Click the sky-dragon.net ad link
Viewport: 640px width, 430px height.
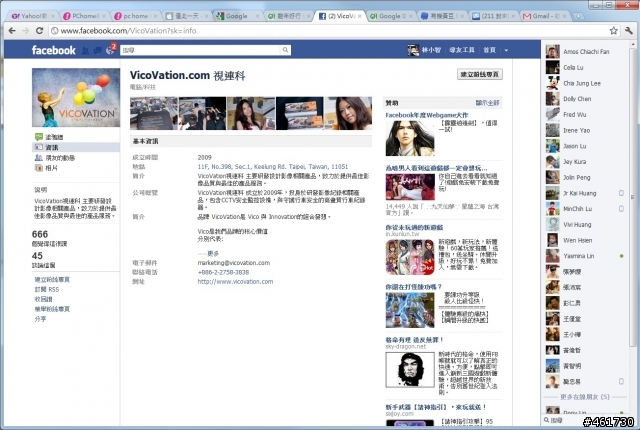[406, 346]
